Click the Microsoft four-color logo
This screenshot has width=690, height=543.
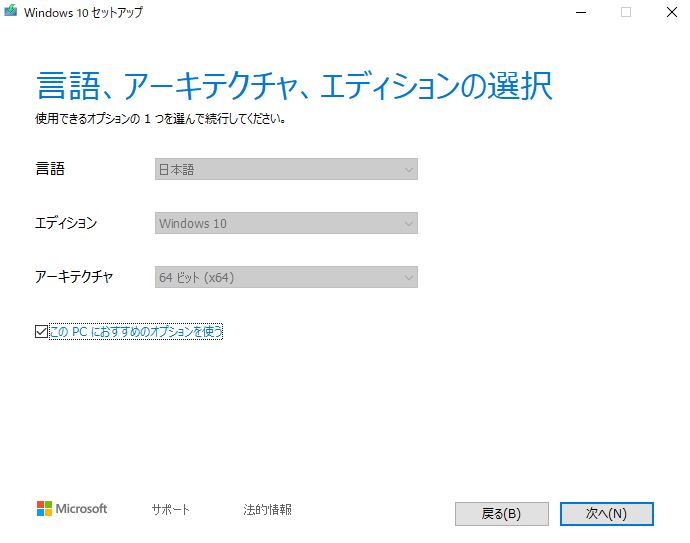tap(44, 508)
